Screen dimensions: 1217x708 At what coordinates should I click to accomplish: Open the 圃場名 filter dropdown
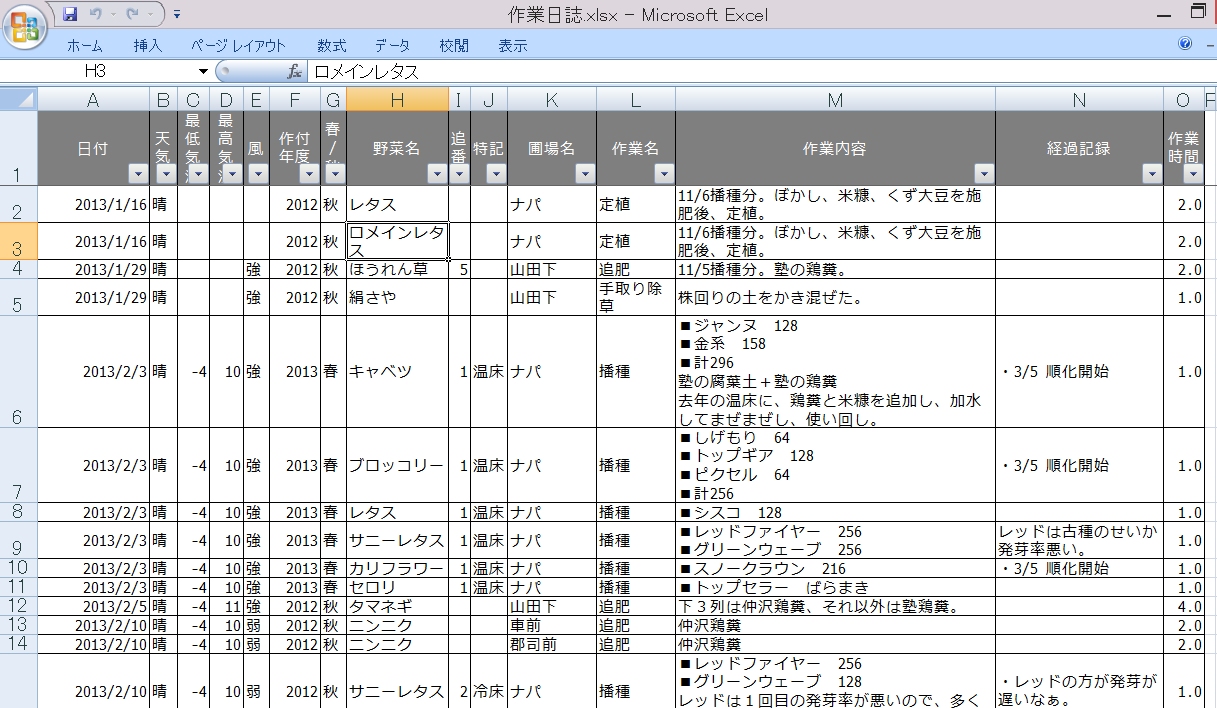(x=585, y=173)
